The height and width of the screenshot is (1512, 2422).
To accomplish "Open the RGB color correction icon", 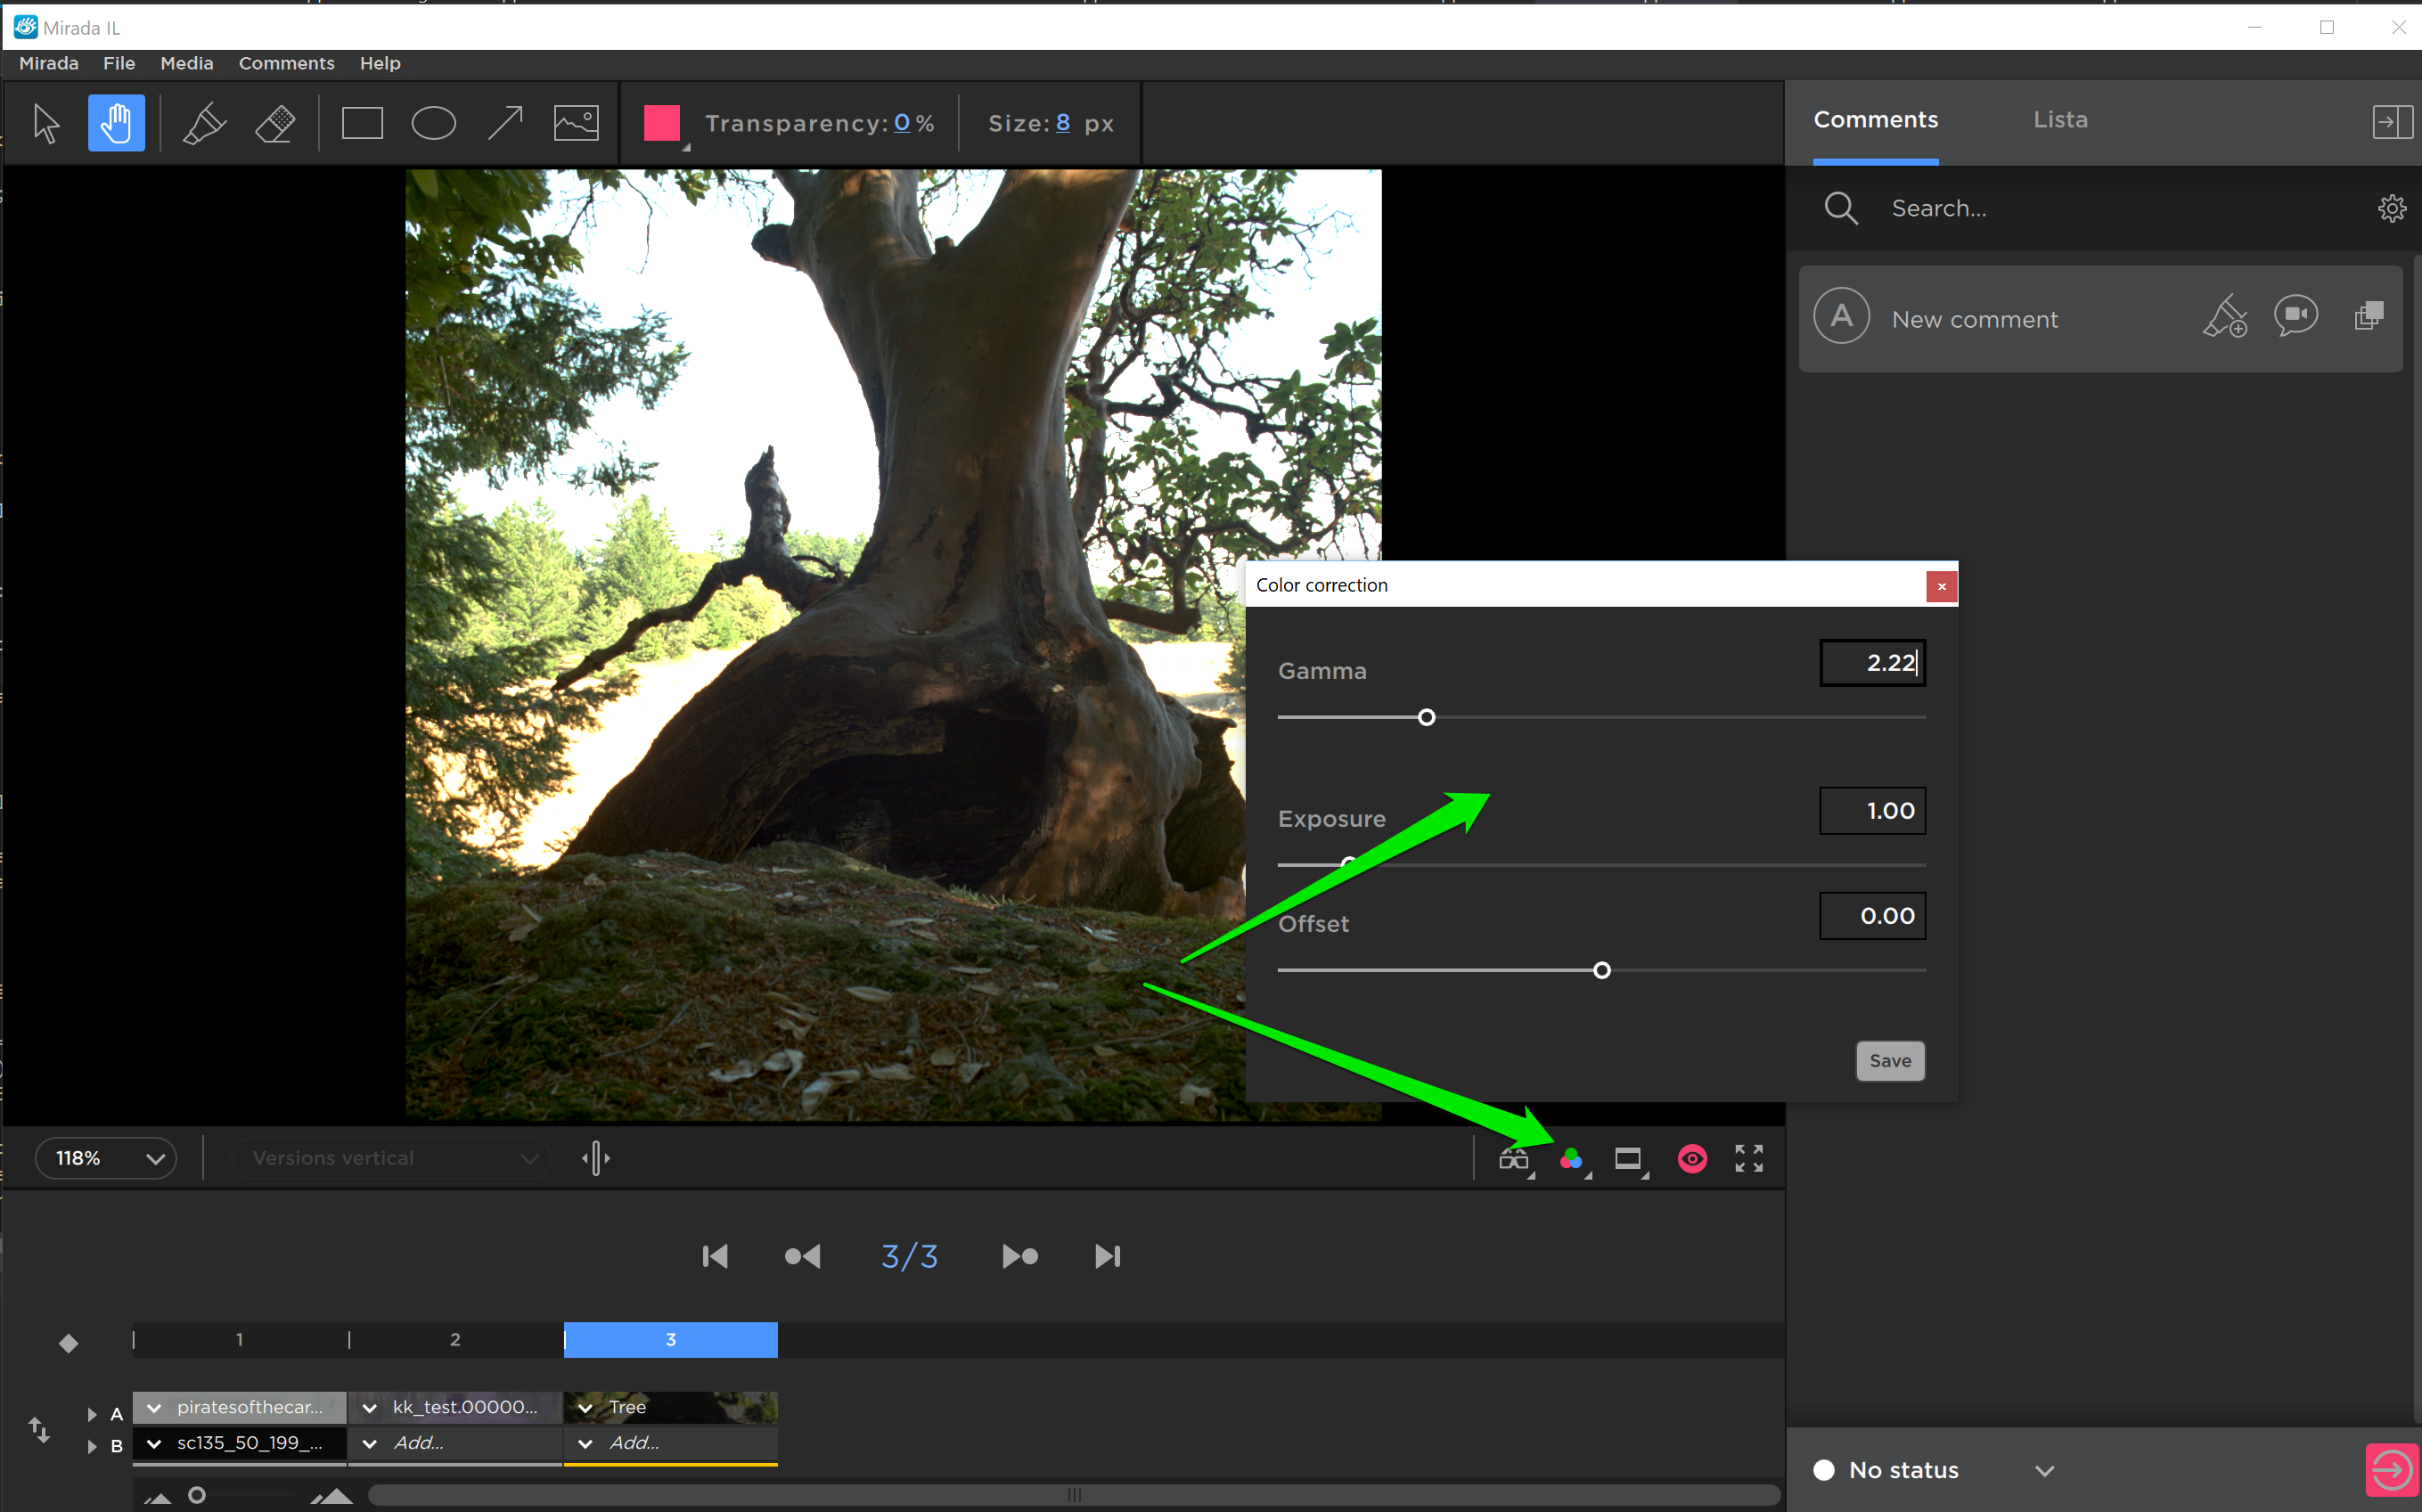I will click(1572, 1159).
